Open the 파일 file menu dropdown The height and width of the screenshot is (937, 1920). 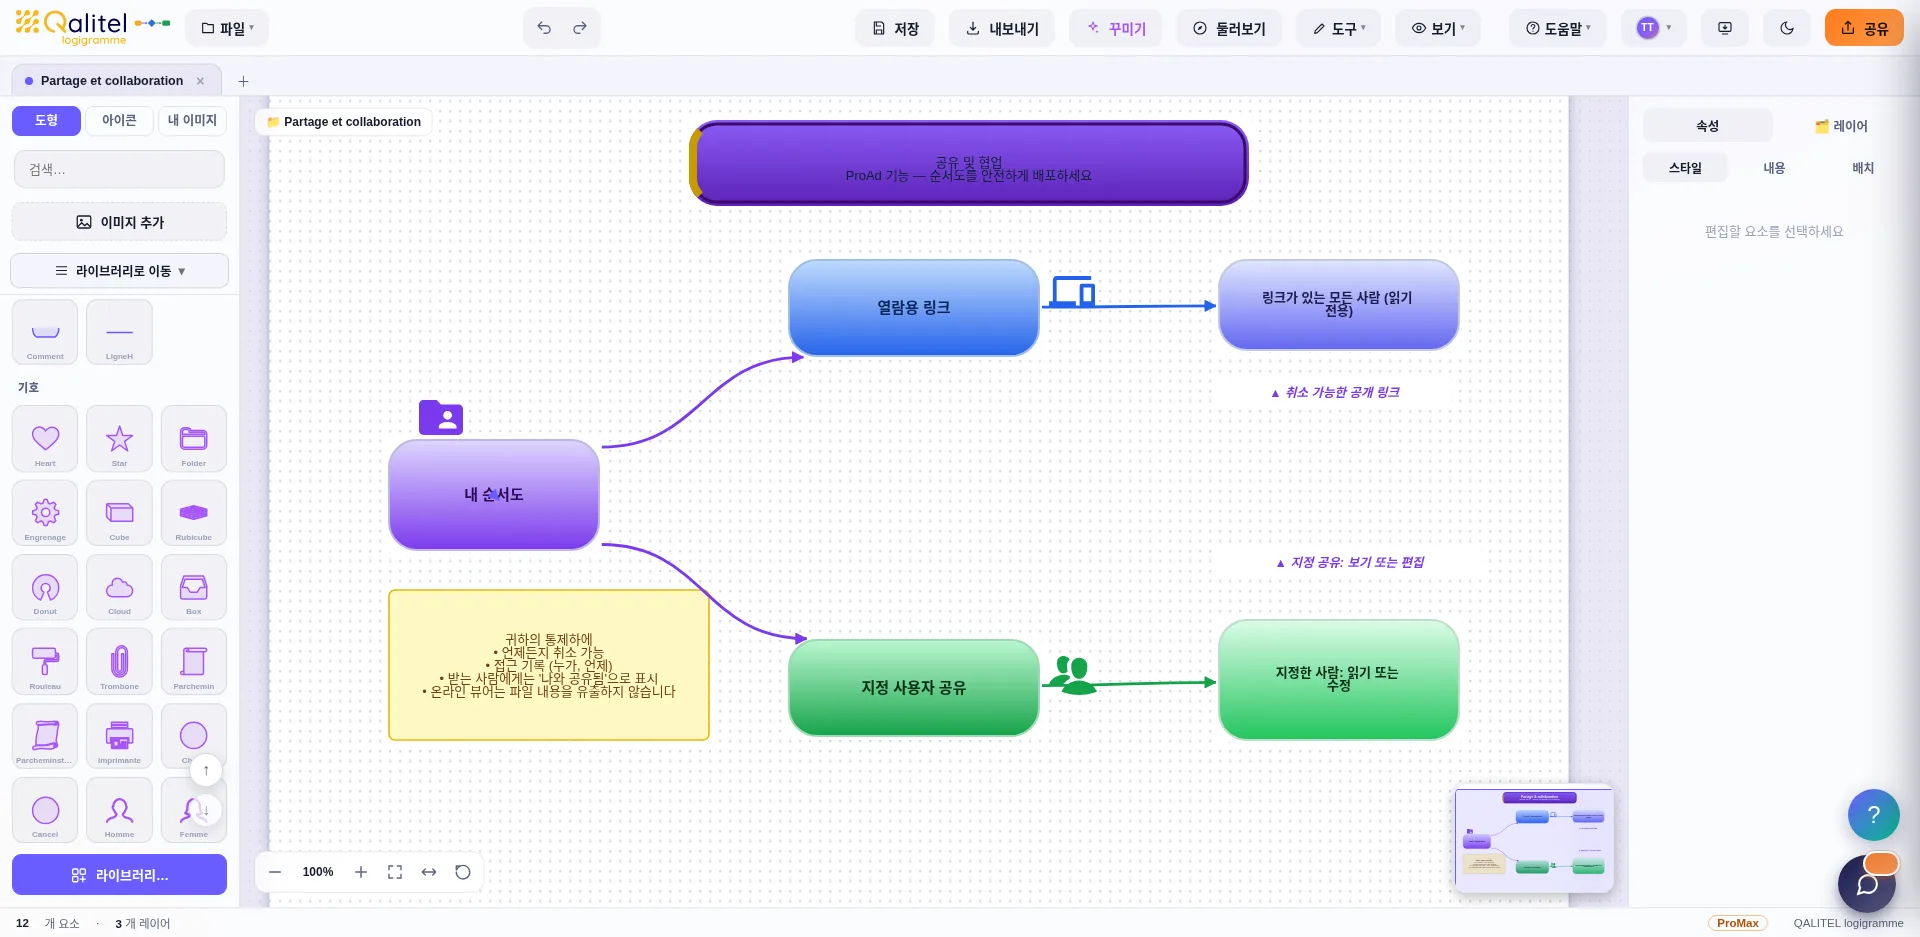click(x=227, y=28)
